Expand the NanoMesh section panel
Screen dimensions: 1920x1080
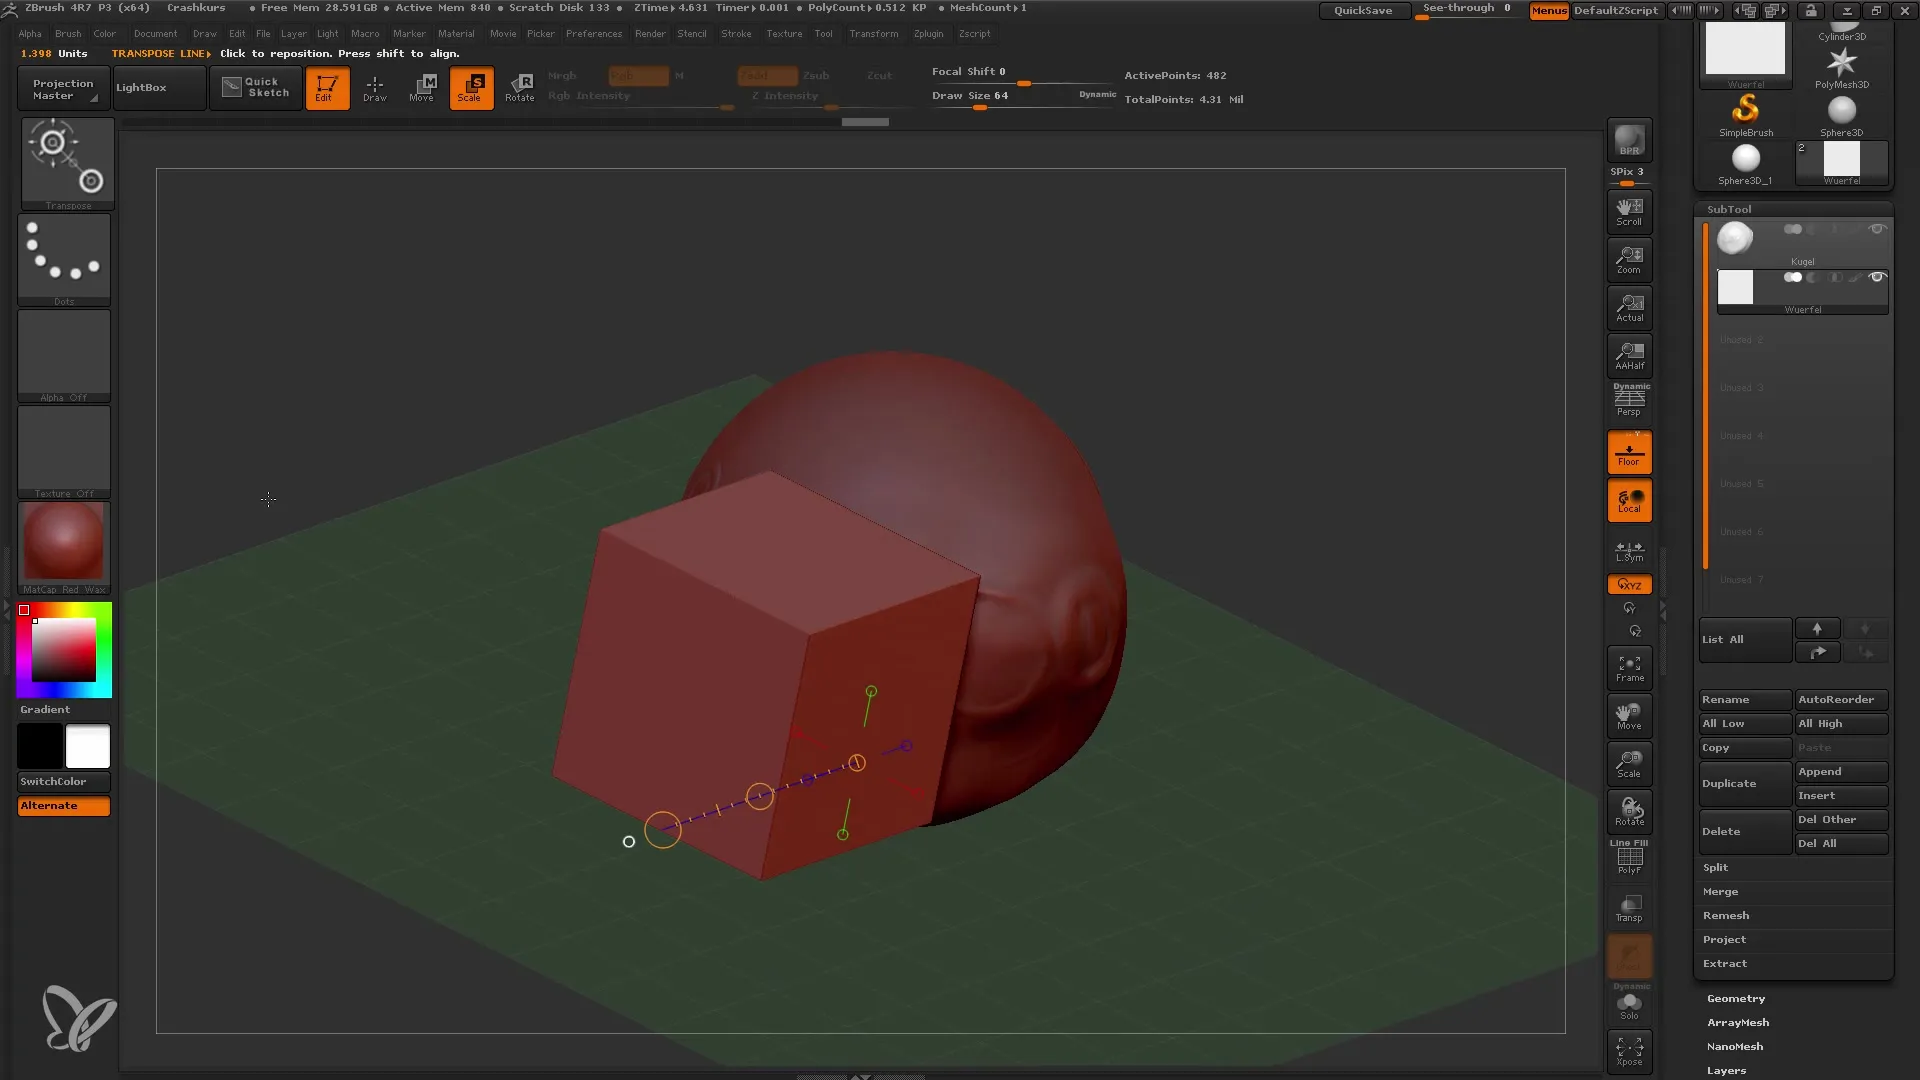tap(1735, 1046)
